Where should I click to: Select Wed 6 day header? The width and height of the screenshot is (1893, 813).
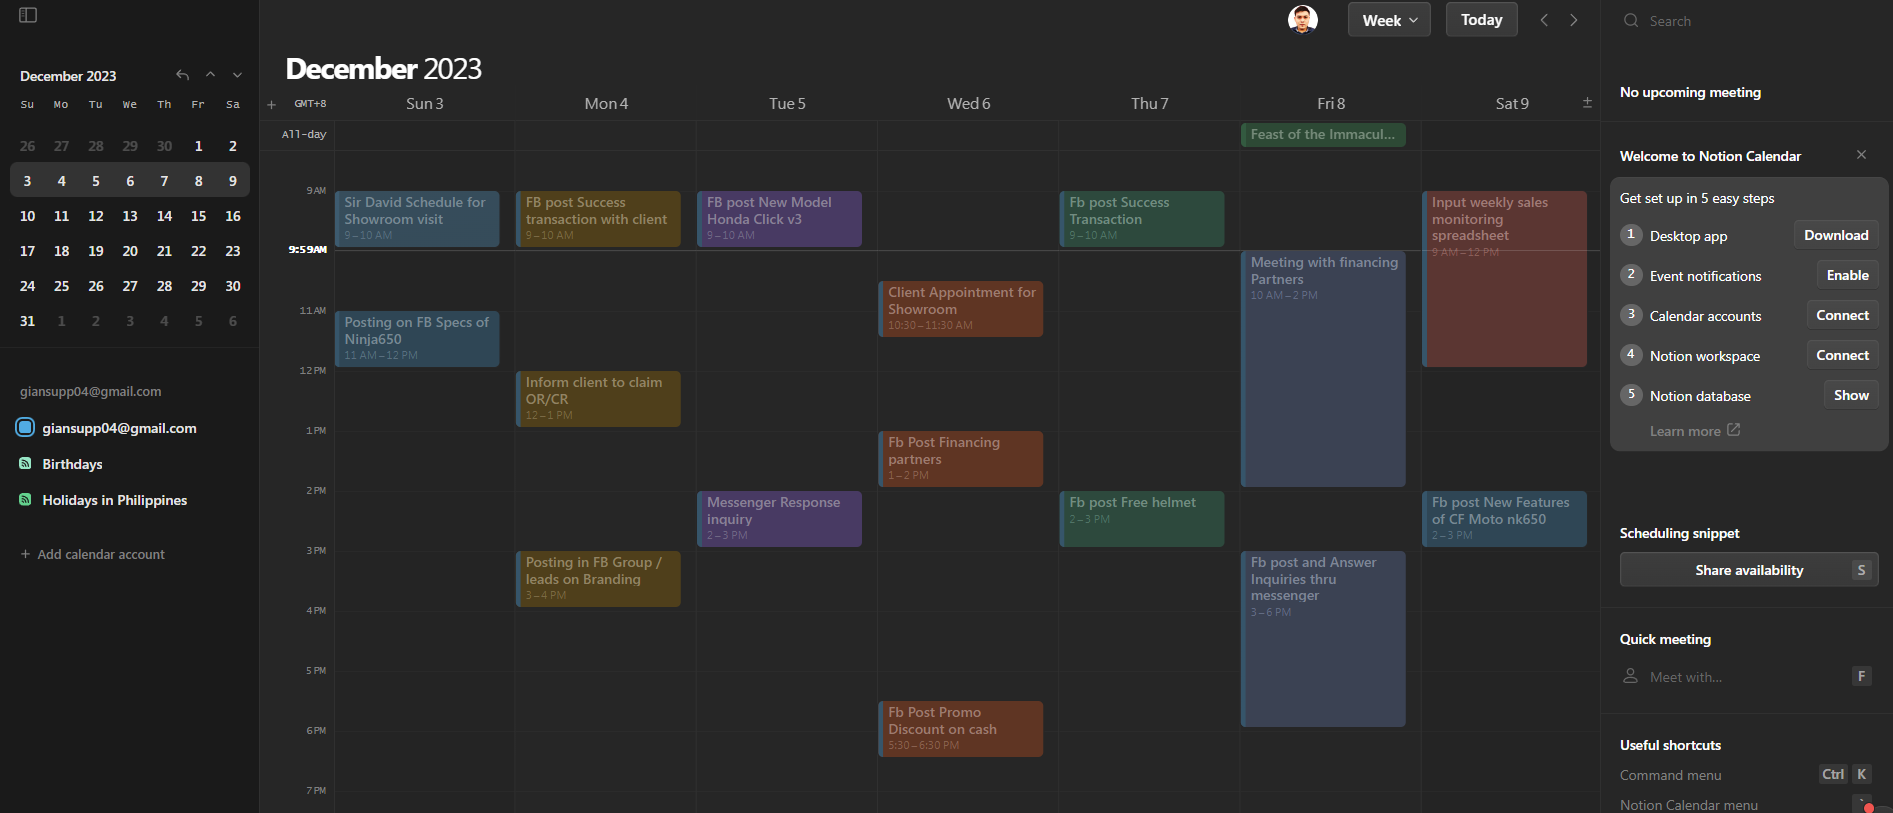(x=968, y=103)
